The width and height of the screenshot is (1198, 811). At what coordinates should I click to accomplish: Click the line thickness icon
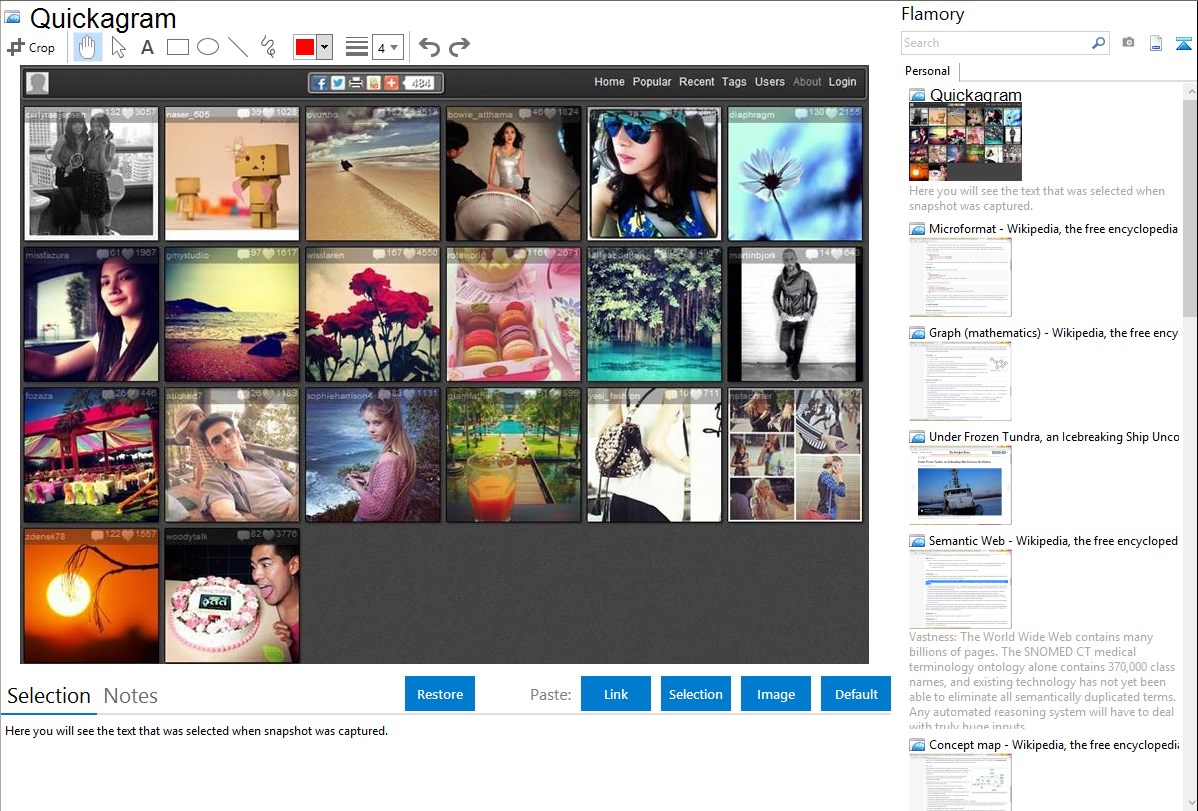pyautogui.click(x=356, y=47)
